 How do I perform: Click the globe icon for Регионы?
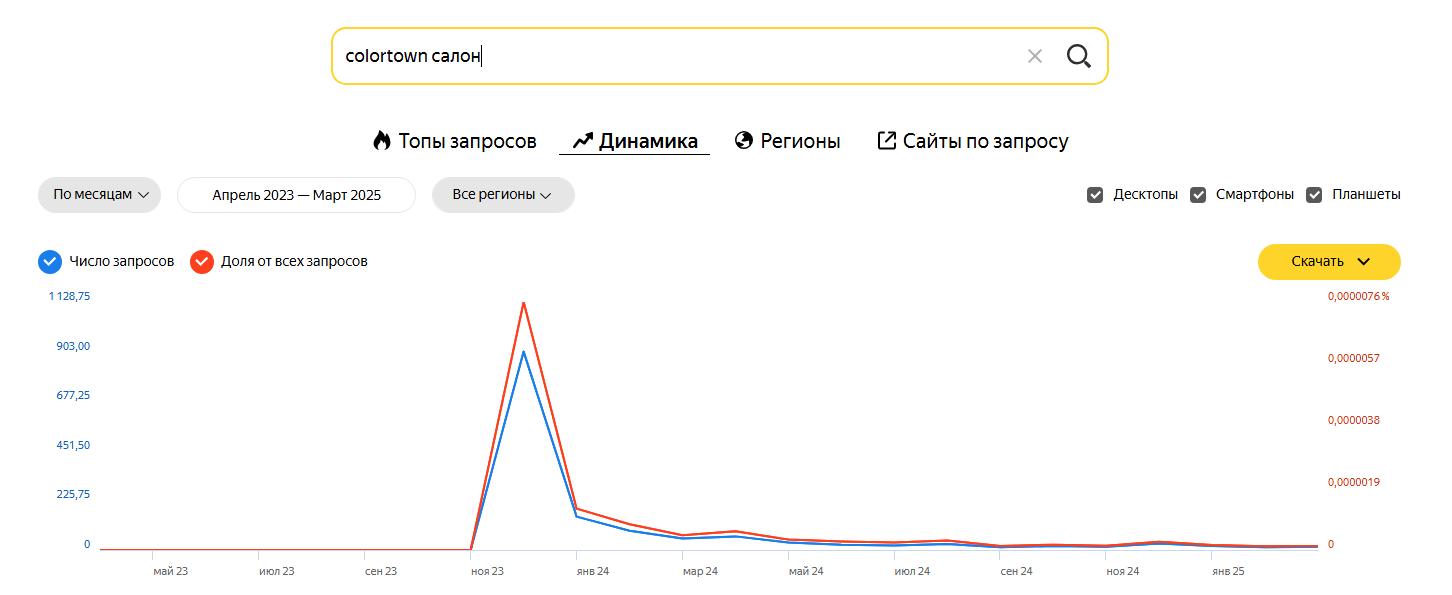pyautogui.click(x=743, y=141)
